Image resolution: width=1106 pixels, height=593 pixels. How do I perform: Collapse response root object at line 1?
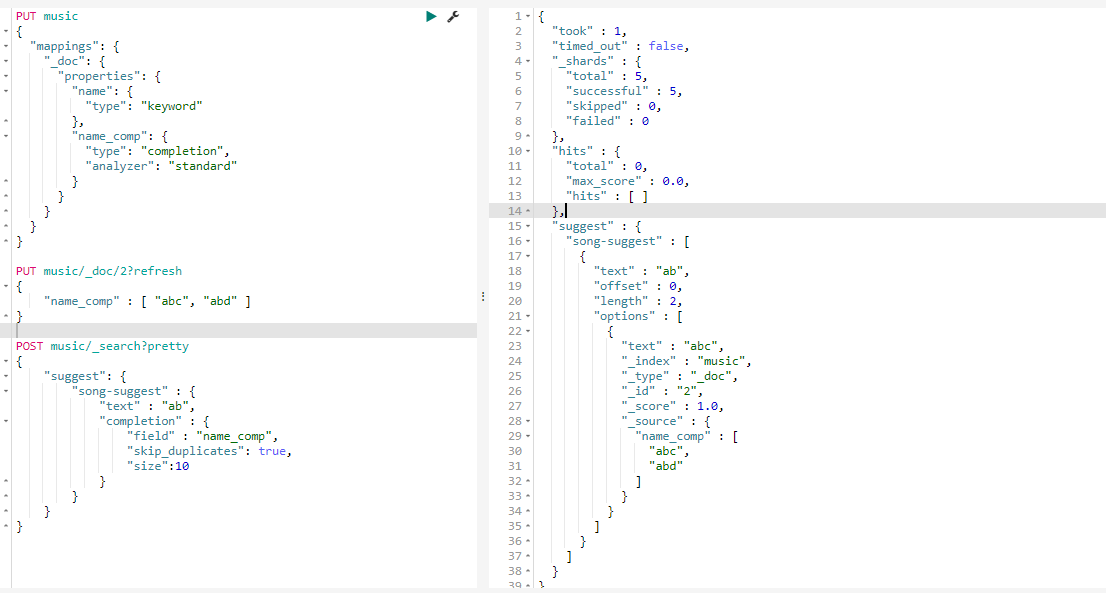coord(528,16)
